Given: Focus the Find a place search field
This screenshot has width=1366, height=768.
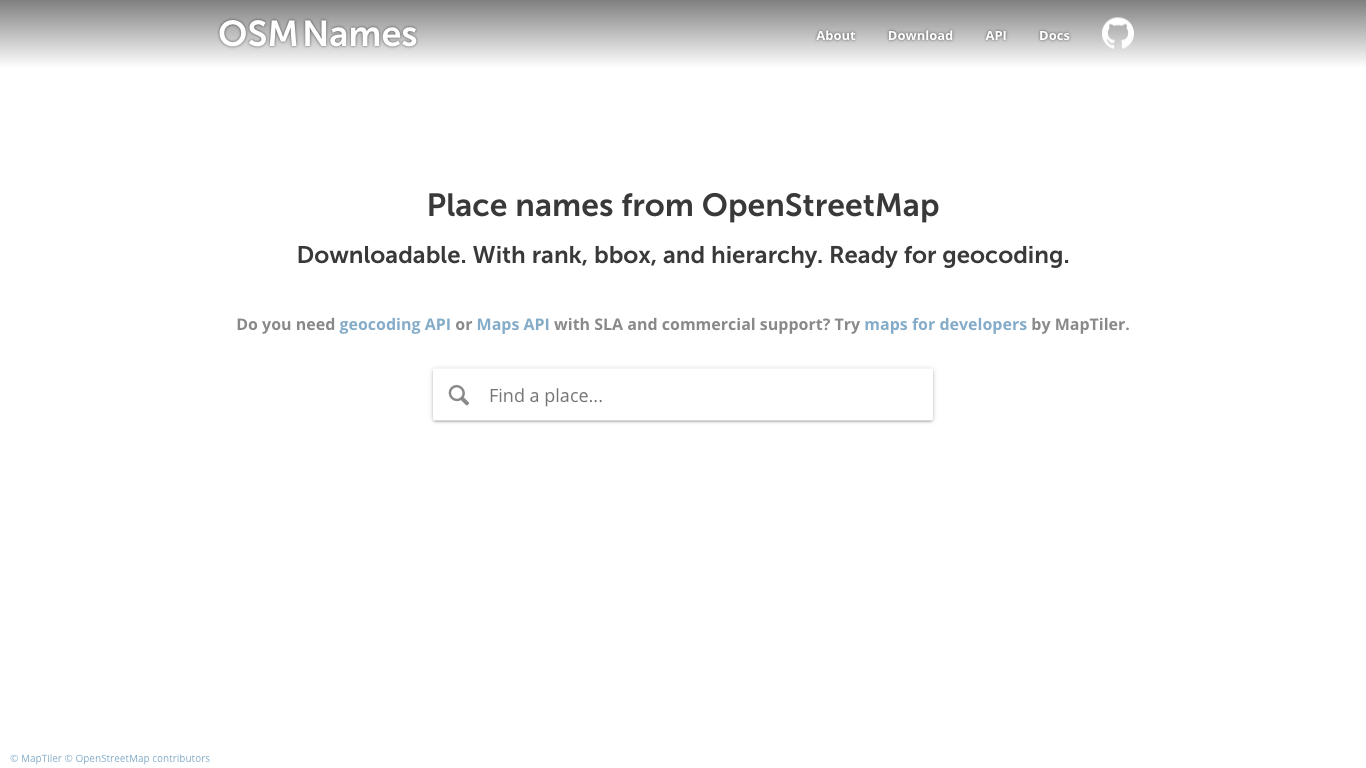Looking at the screenshot, I should tap(683, 395).
